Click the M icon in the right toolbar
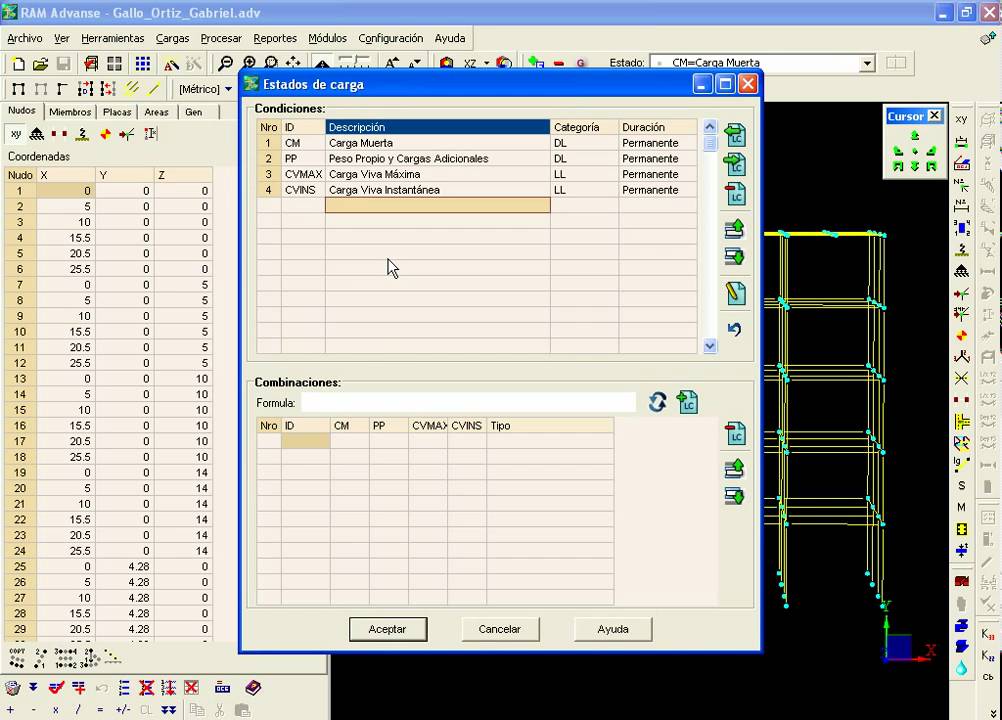Viewport: 1002px width, 720px height. (x=961, y=507)
